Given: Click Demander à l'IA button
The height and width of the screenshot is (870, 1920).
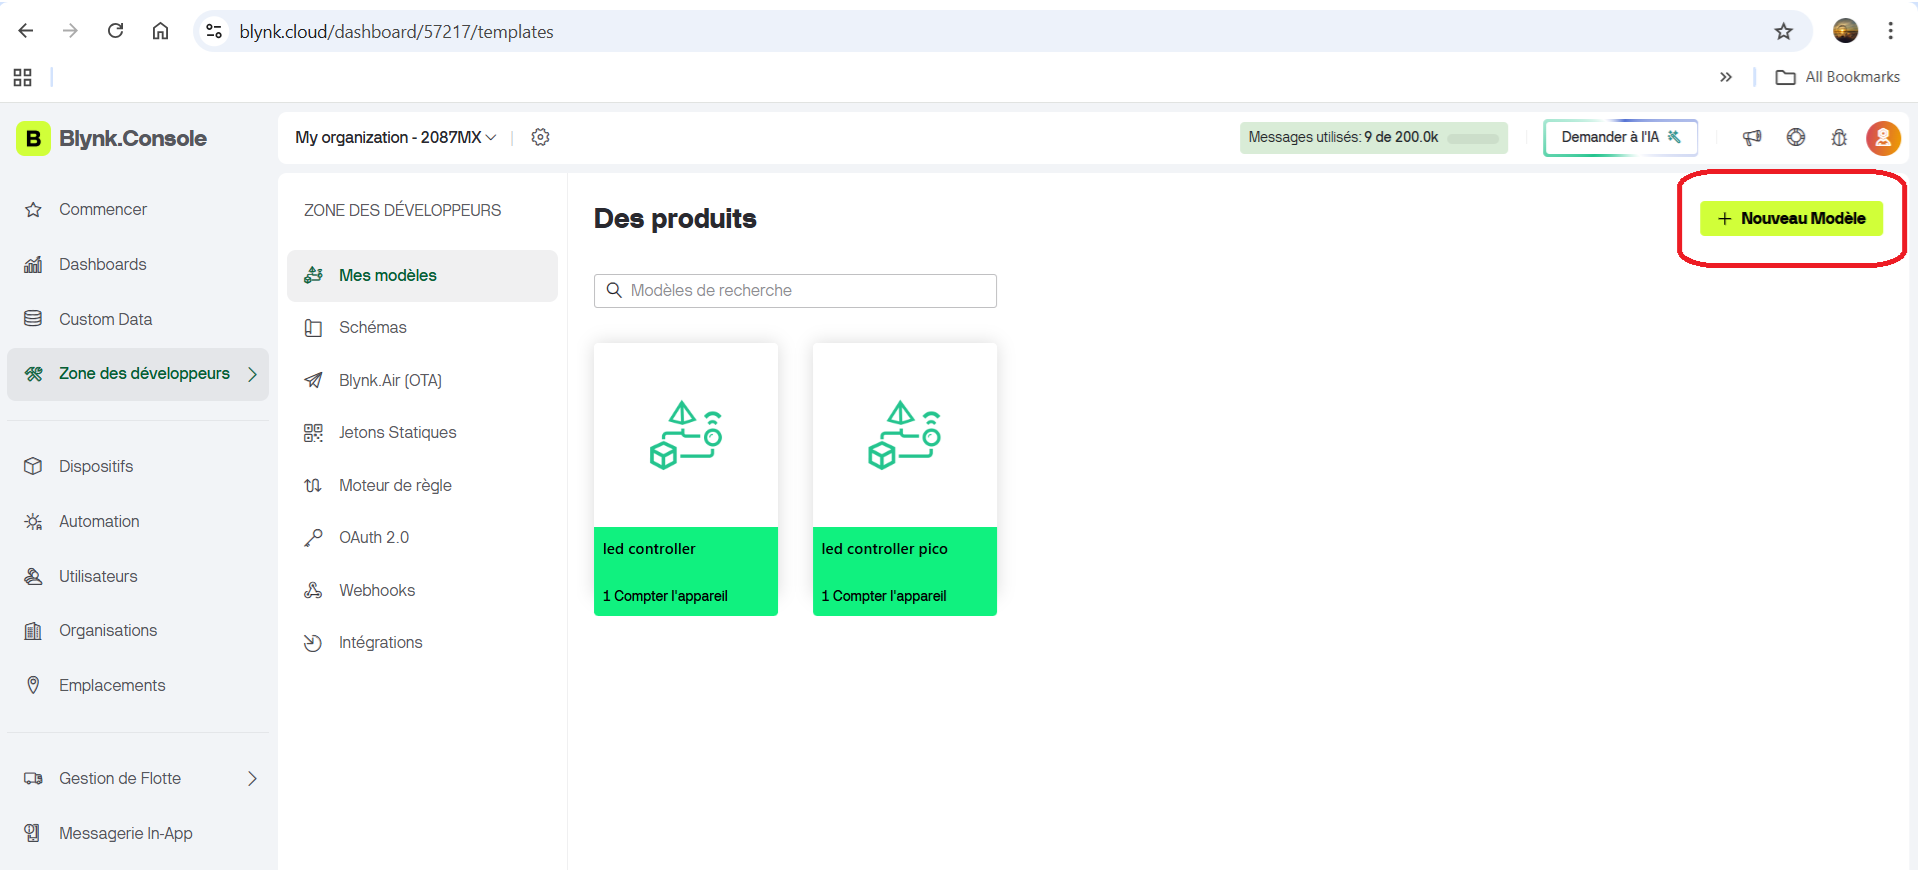Looking at the screenshot, I should (1620, 137).
